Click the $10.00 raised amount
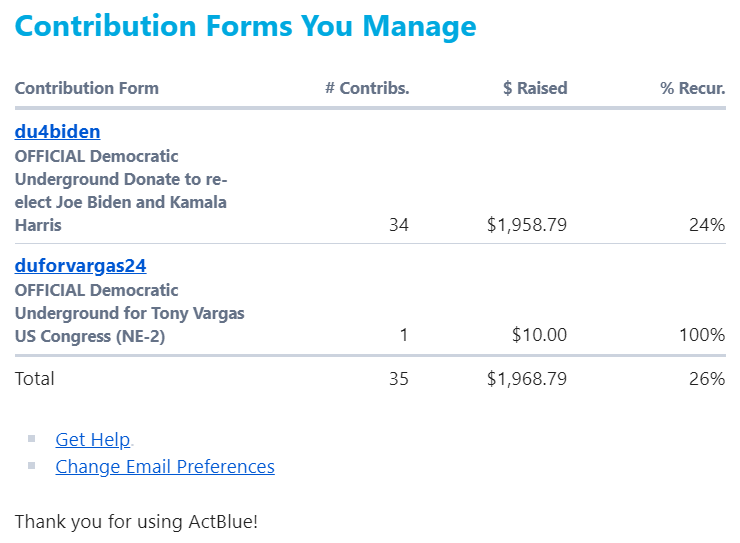 [540, 335]
